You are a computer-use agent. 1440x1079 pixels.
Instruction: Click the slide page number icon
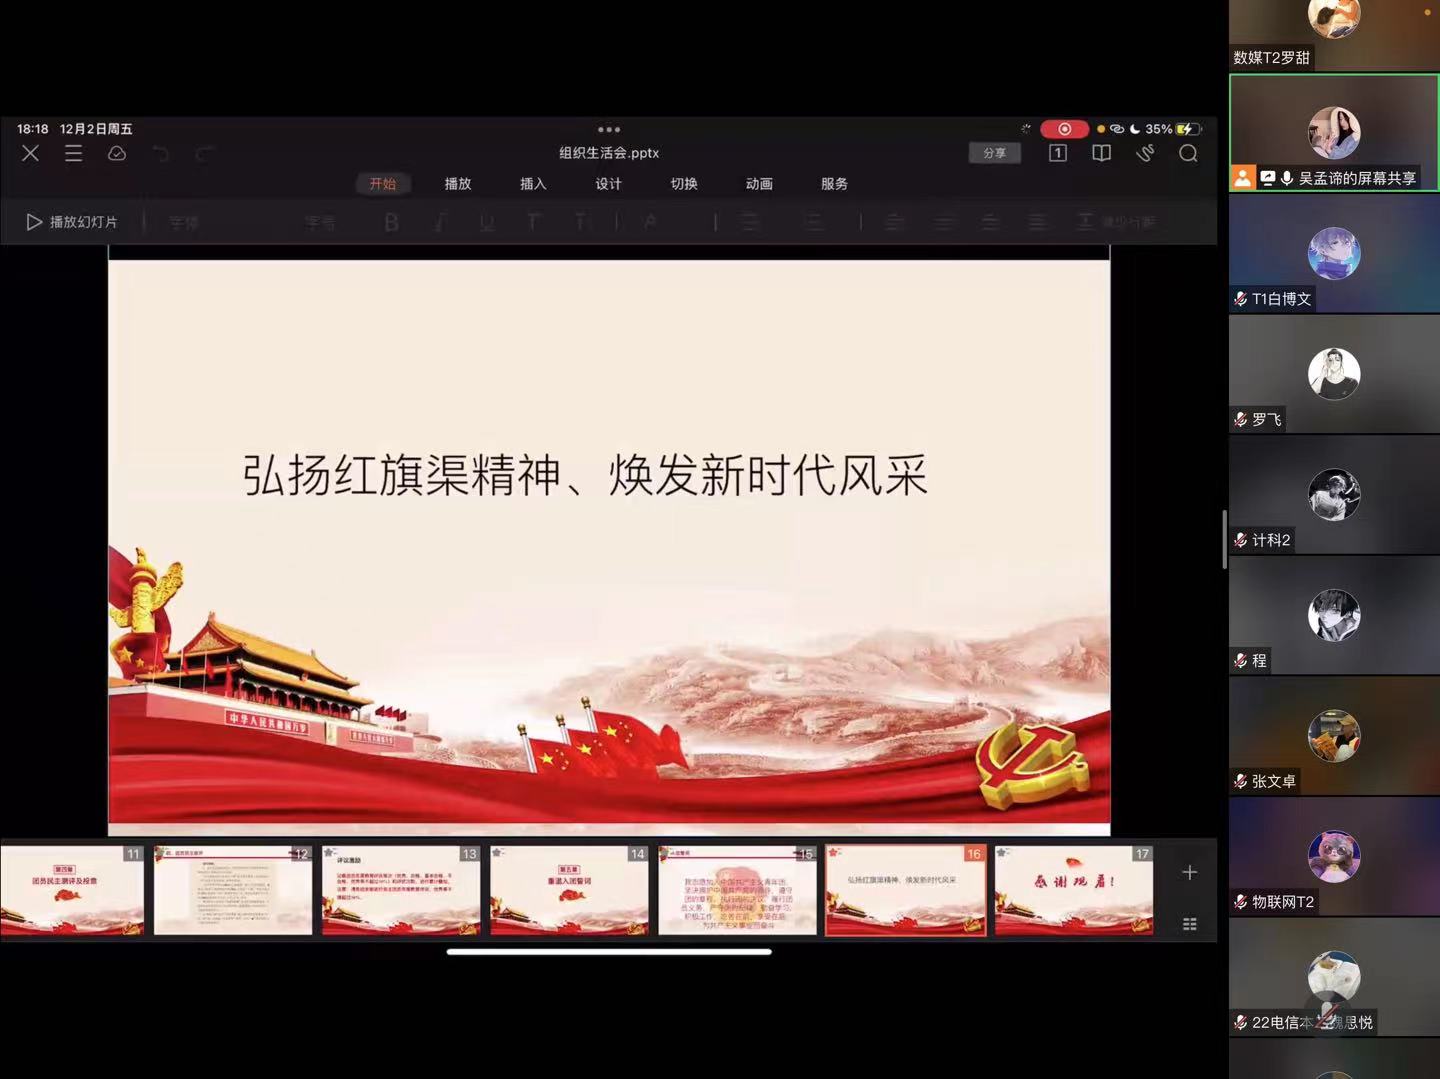point(1057,153)
